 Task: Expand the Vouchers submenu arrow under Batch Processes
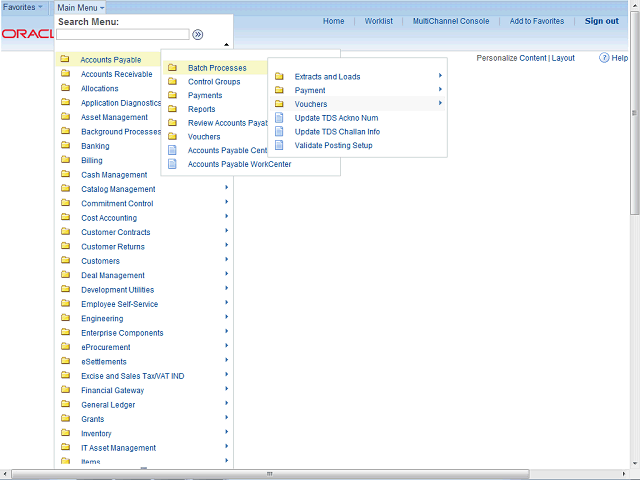tap(440, 104)
